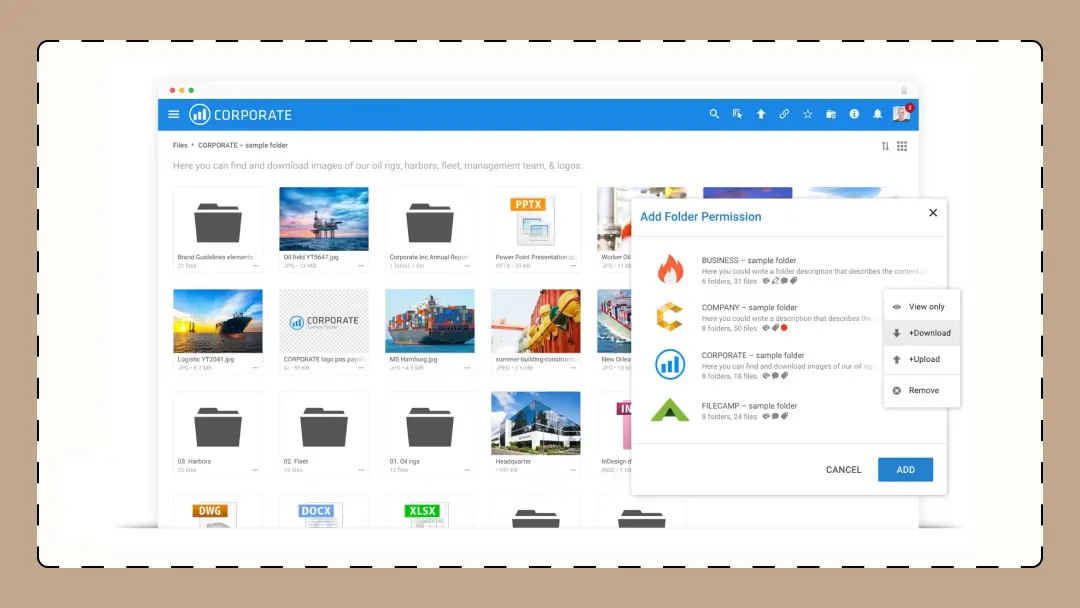This screenshot has width=1080, height=608.
Task: Open more options for Brand Guidelines elements
Action: tap(255, 266)
